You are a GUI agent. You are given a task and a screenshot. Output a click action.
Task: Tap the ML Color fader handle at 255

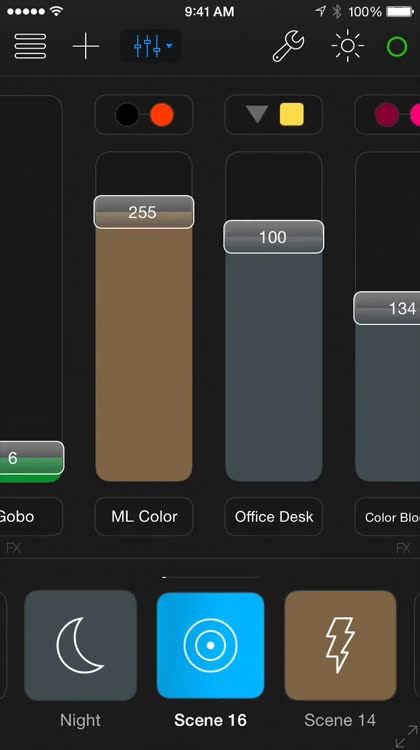(x=144, y=212)
